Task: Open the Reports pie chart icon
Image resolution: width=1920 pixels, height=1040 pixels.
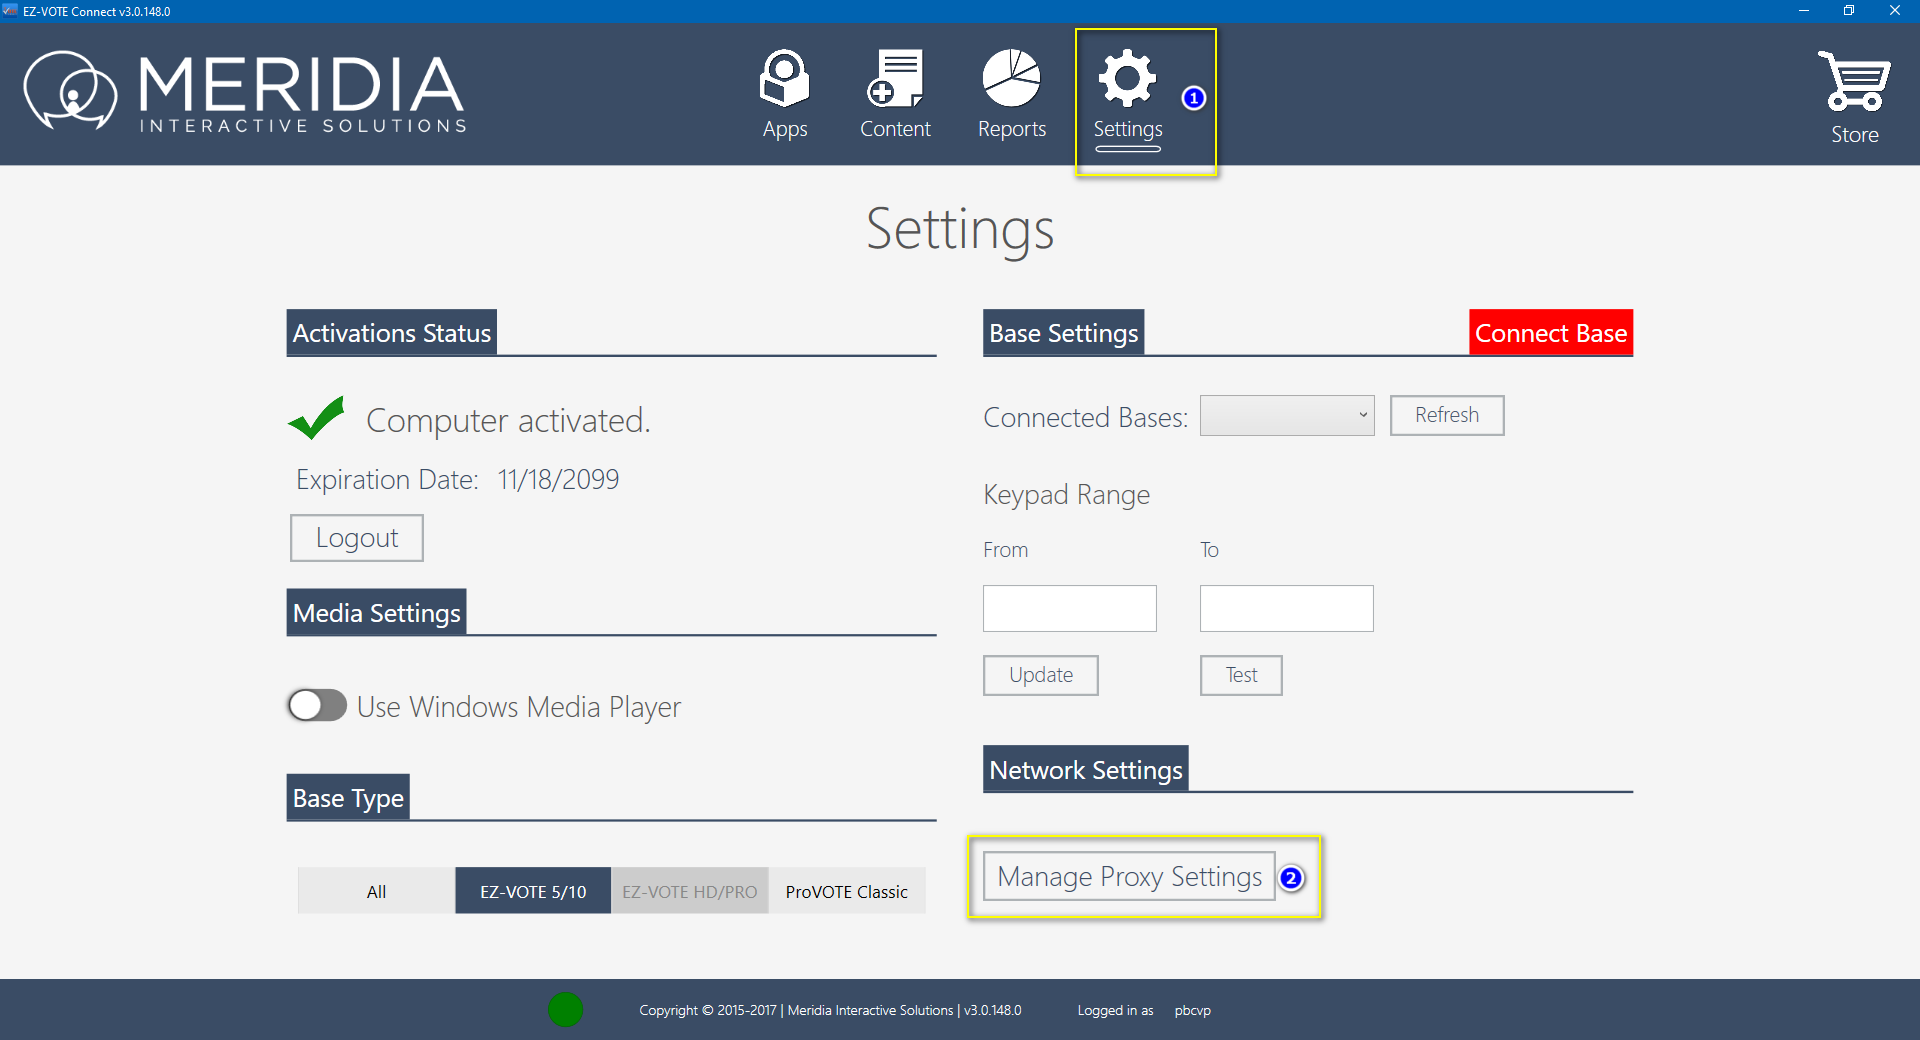Action: (1011, 78)
